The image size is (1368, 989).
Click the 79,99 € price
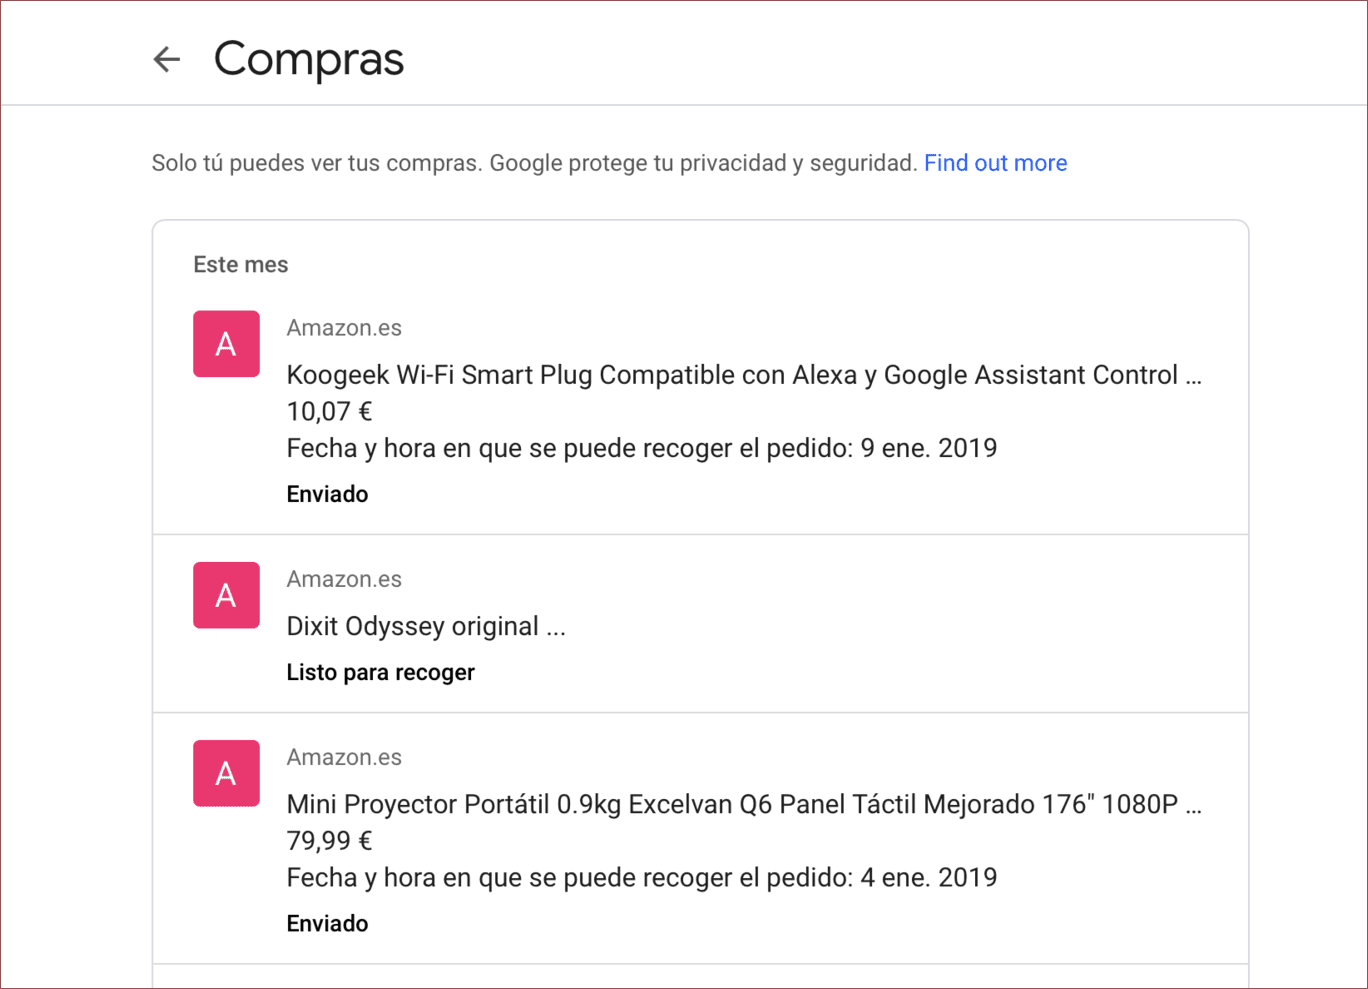[329, 841]
